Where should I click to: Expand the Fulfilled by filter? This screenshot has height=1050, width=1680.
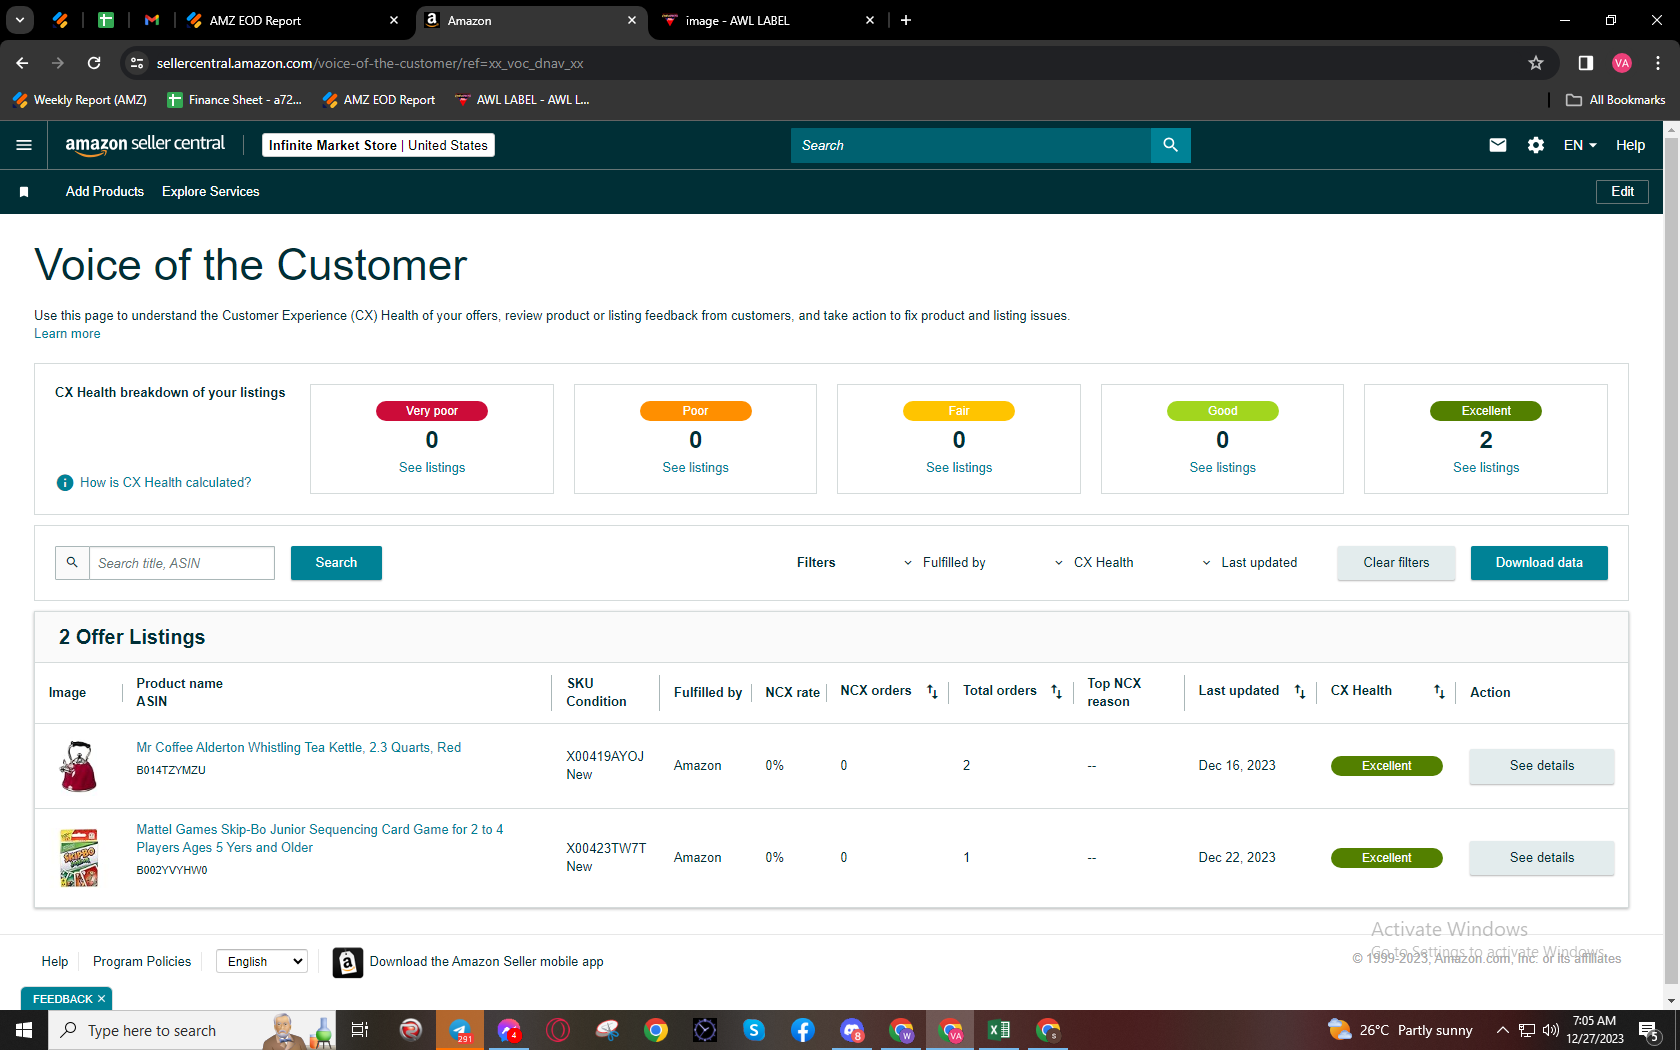point(944,563)
